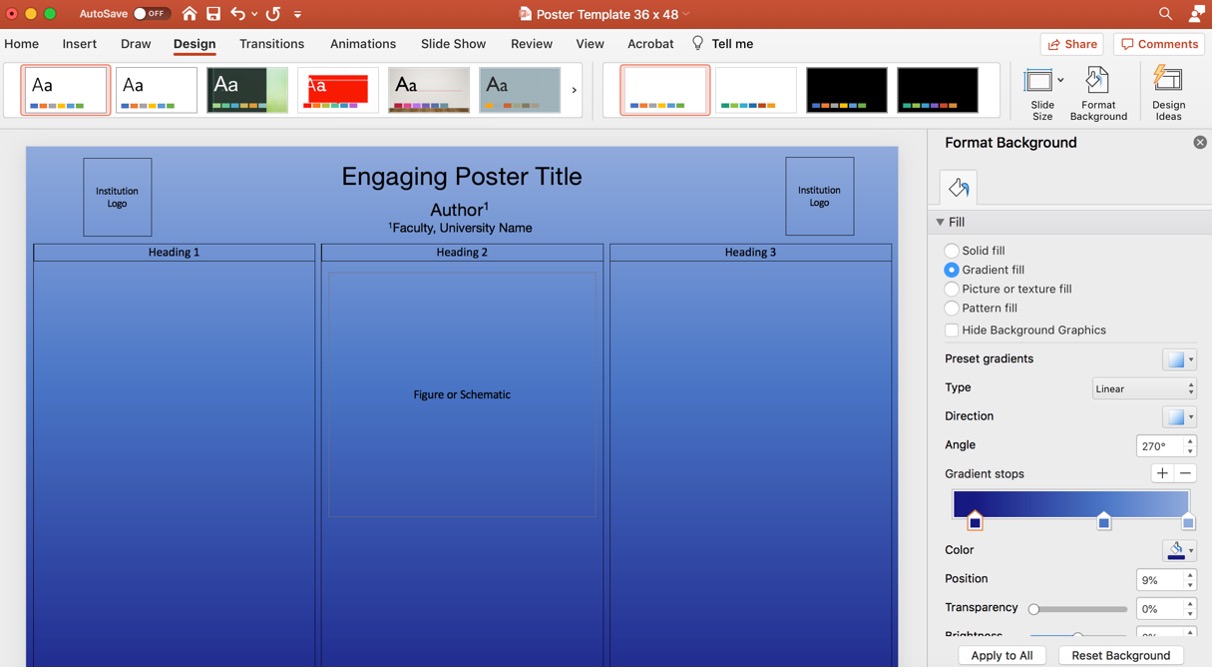Switch to the Transitions ribbon tab
Viewport: 1216px width, 672px height.
click(x=271, y=44)
